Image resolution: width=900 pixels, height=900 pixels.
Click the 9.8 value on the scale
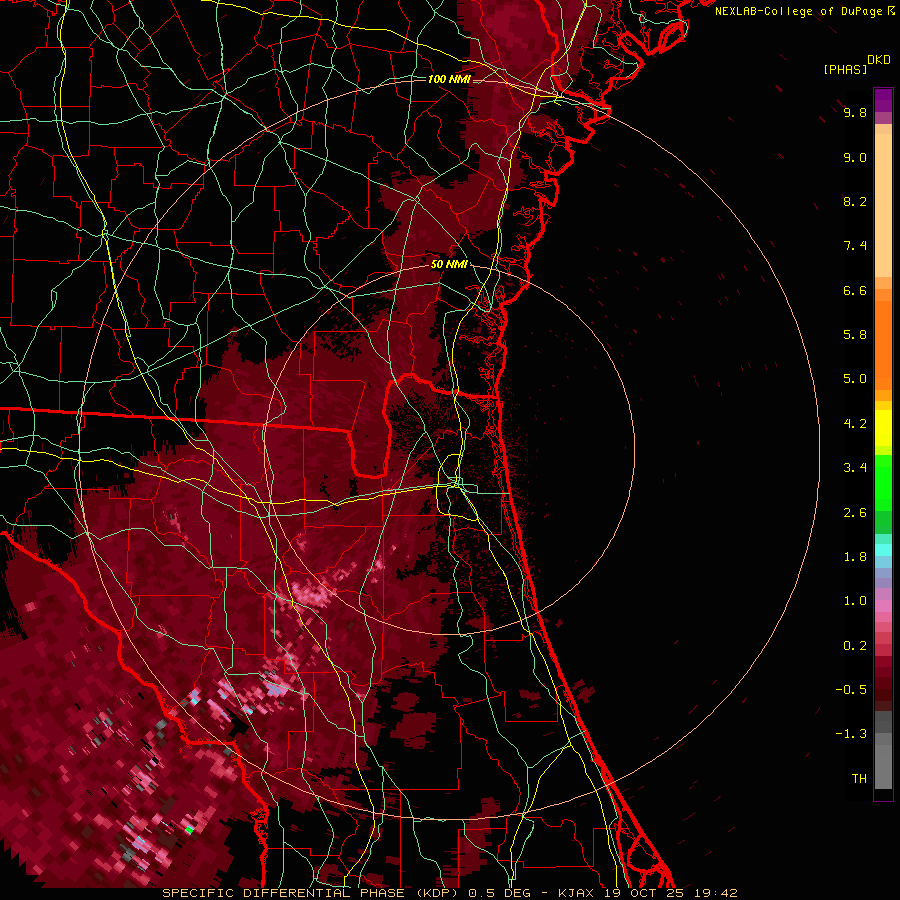click(x=855, y=112)
